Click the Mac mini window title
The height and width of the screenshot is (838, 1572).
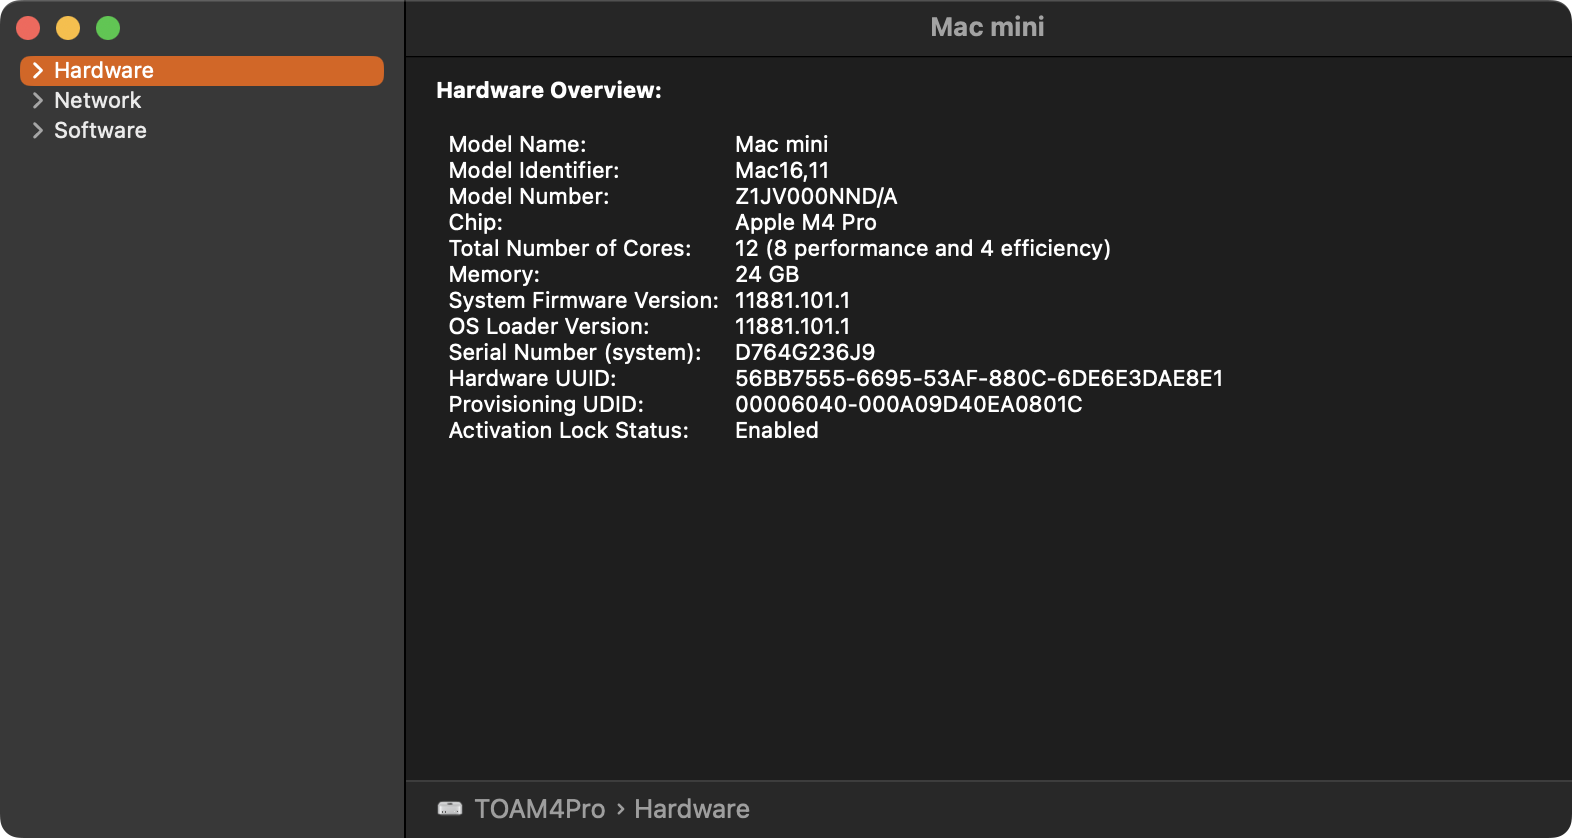(x=988, y=27)
